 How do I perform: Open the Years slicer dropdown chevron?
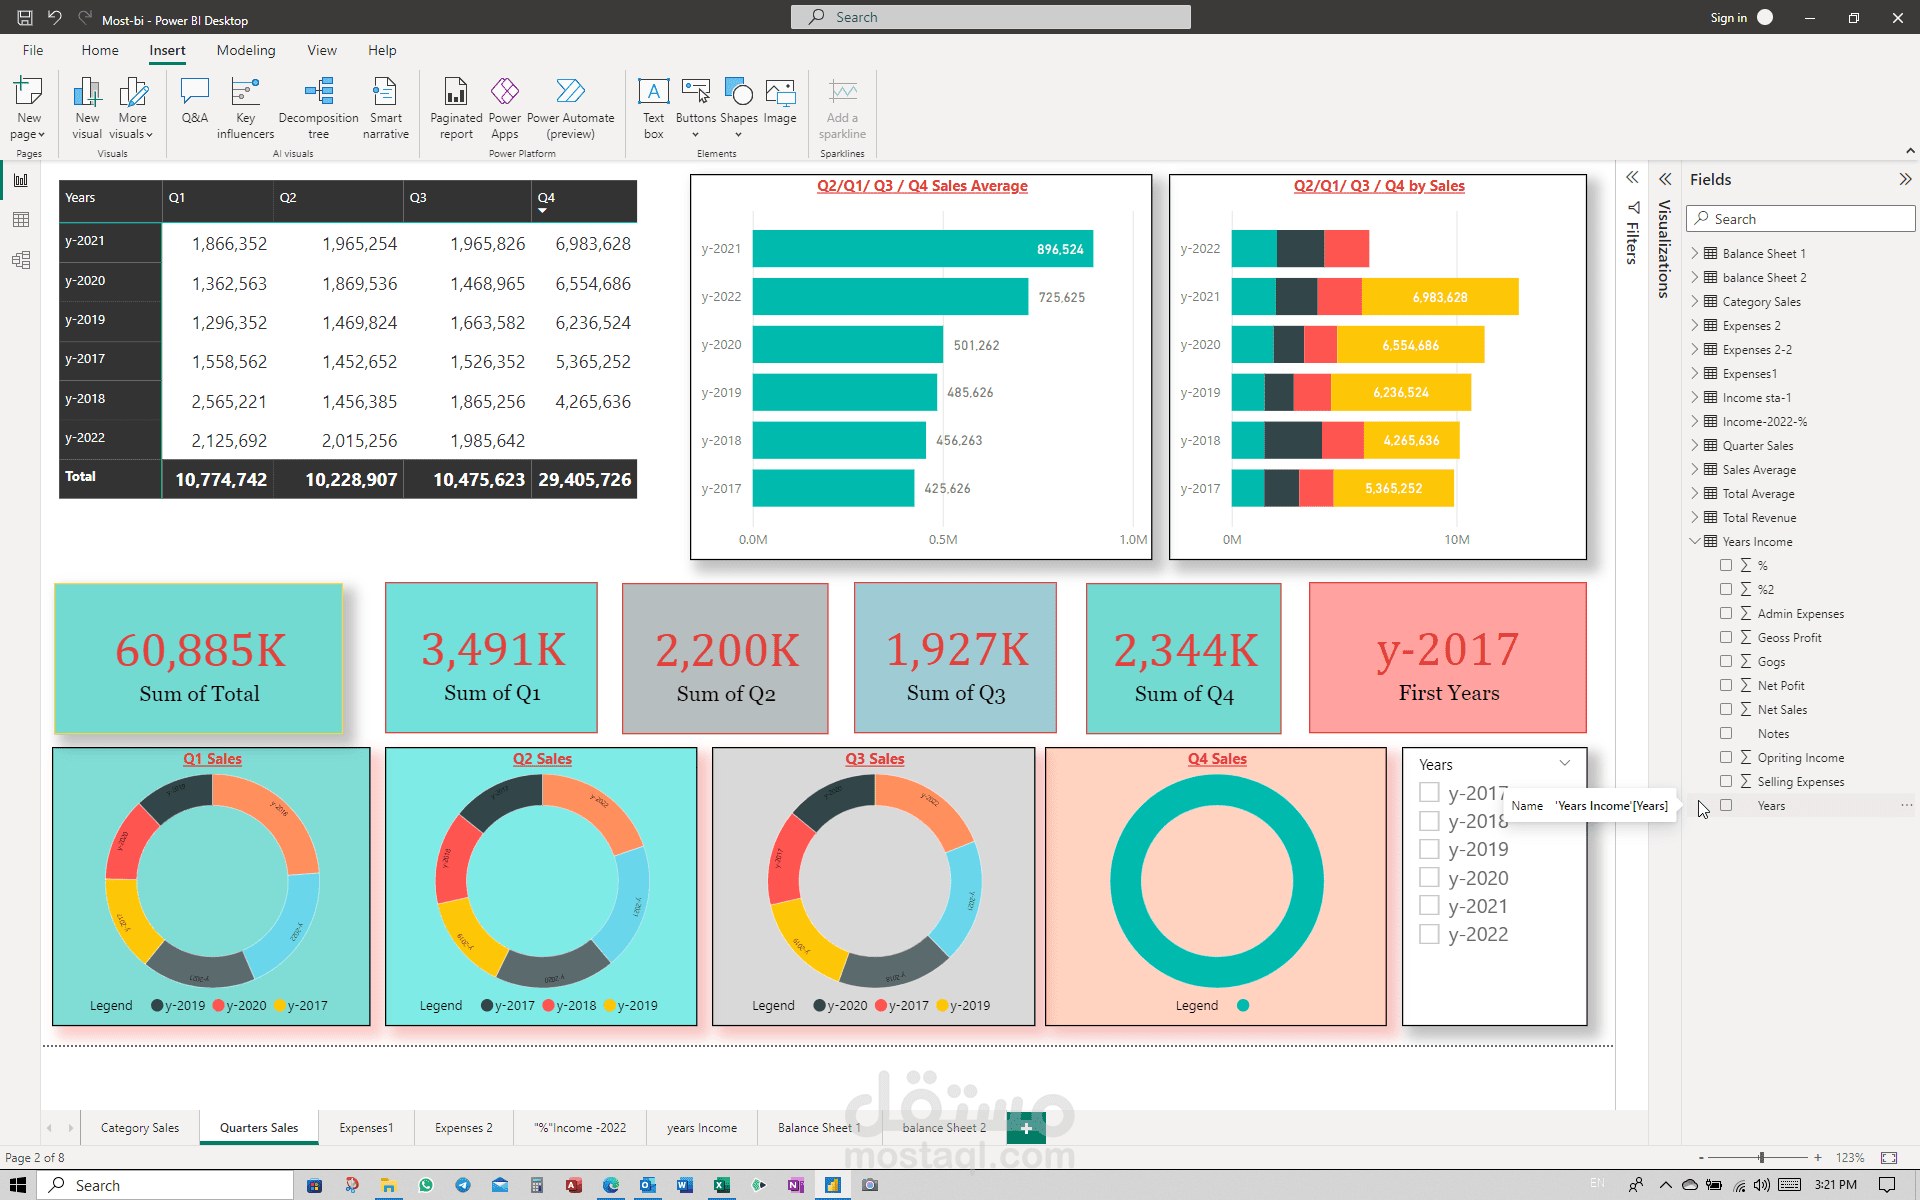click(1564, 763)
